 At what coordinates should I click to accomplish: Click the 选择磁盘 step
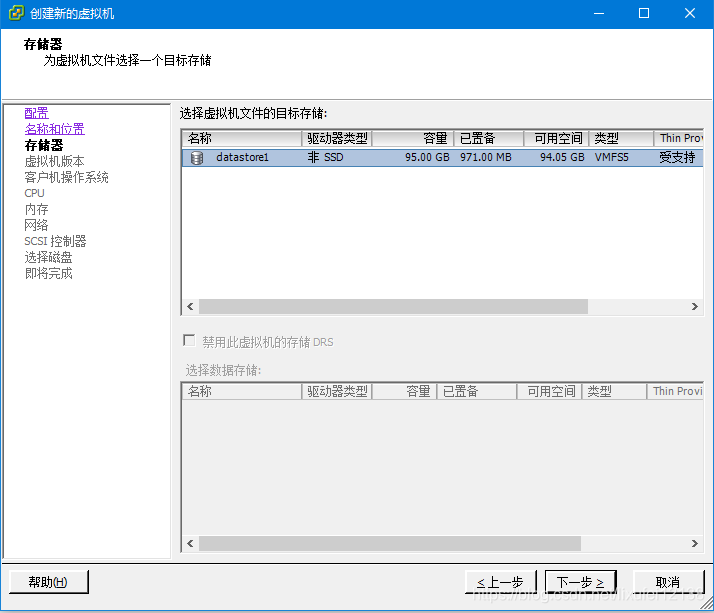click(48, 257)
